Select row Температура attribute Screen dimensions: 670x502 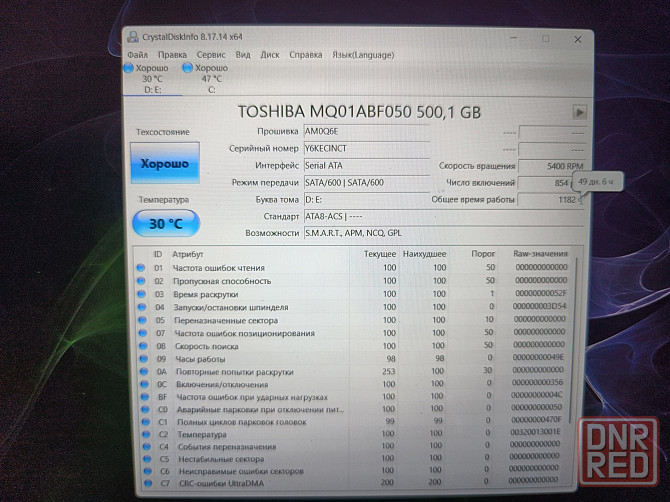tap(353, 434)
